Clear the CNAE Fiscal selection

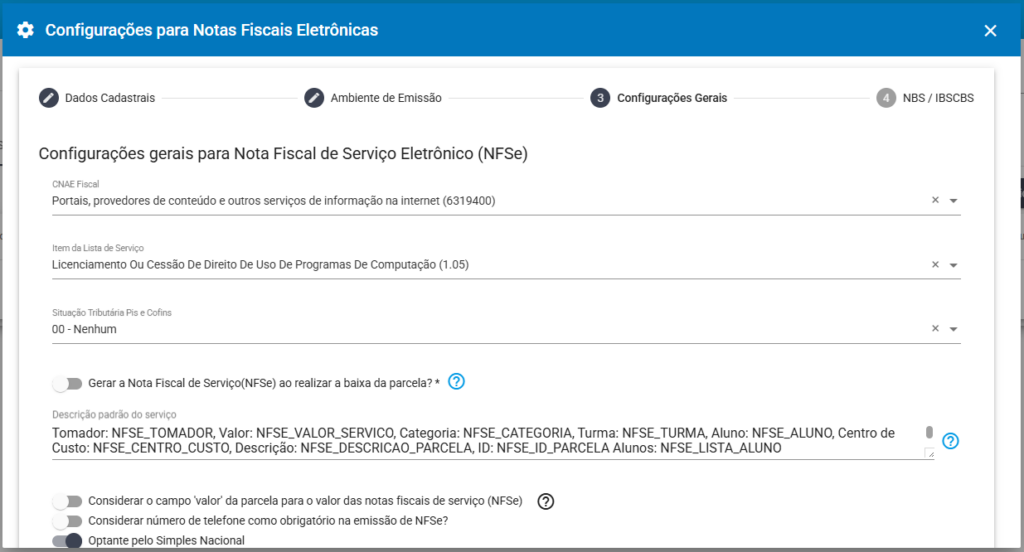coord(935,200)
